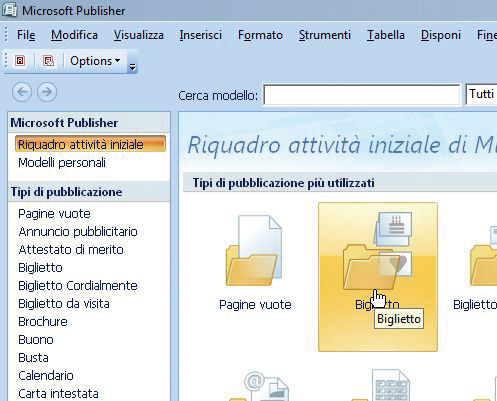The width and height of the screenshot is (497, 401).
Task: Click the Microsoft Publisher title bar icon
Action: (9, 10)
